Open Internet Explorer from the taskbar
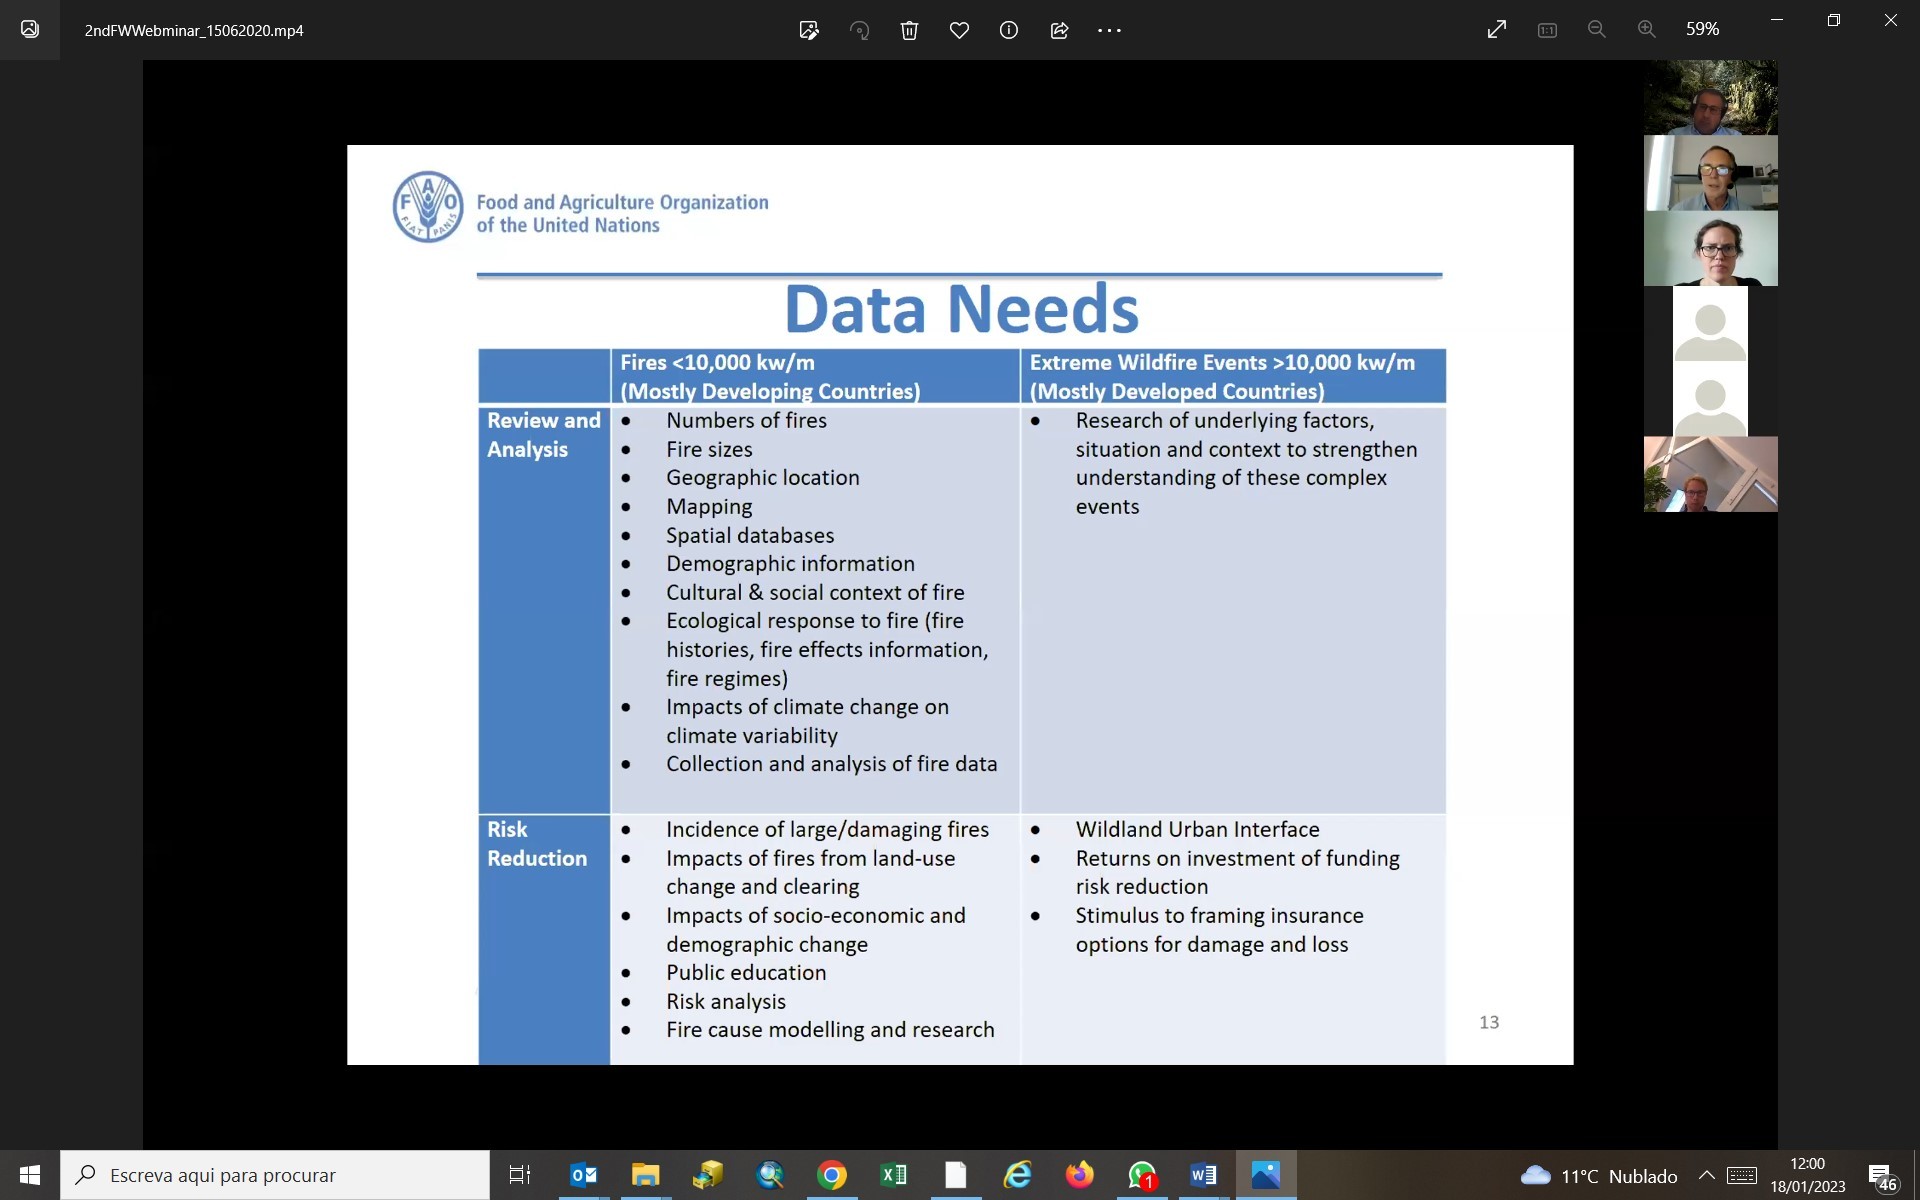This screenshot has height=1200, width=1920. [1018, 1175]
